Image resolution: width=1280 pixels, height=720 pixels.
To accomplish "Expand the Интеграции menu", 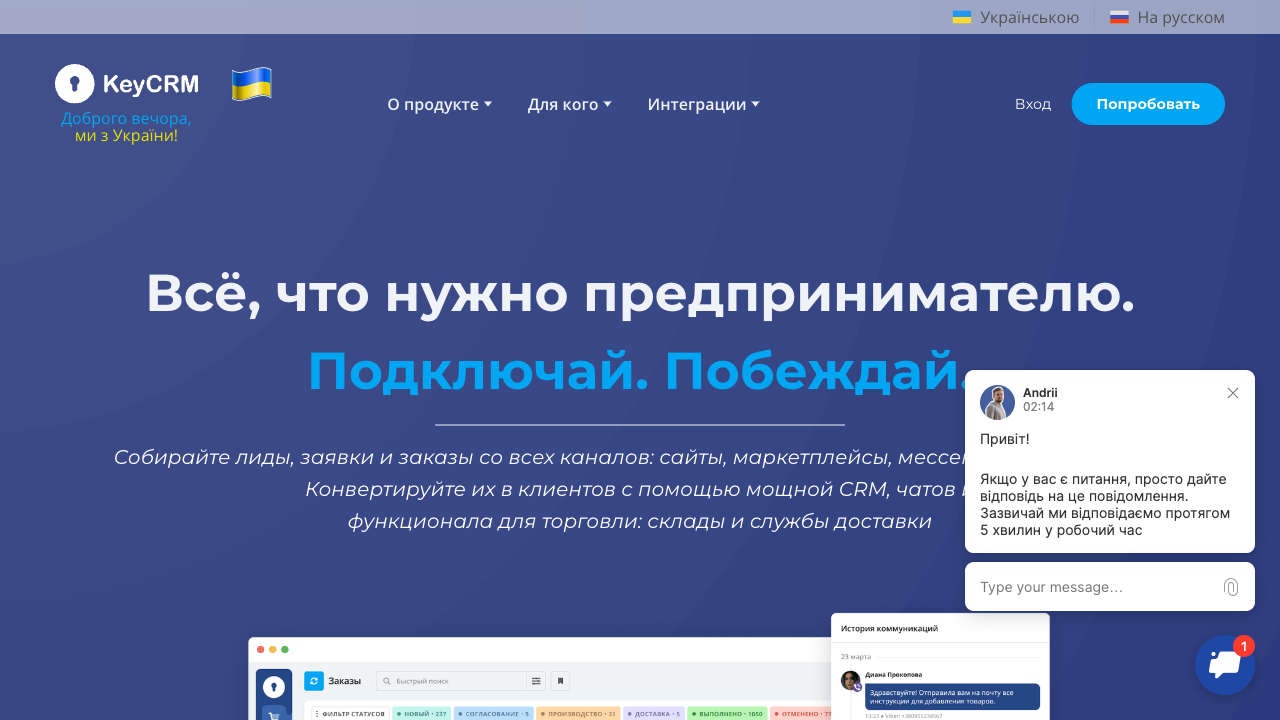I will tap(704, 104).
